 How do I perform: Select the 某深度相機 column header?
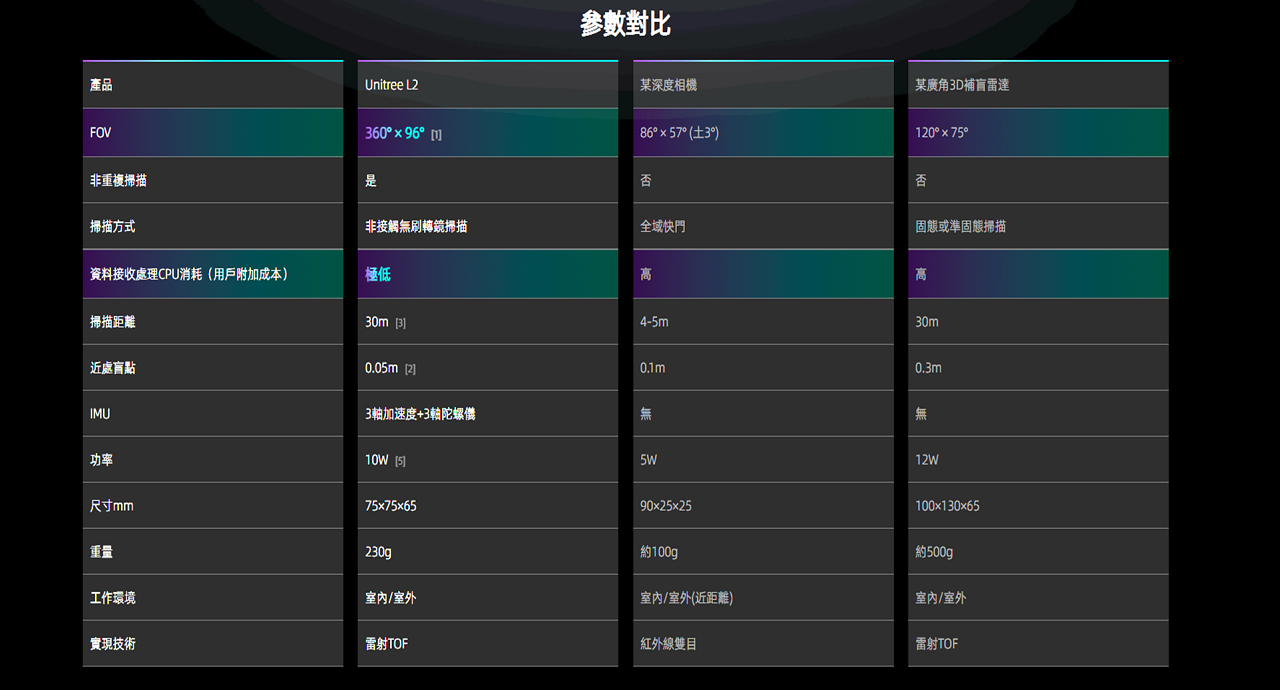tap(668, 85)
